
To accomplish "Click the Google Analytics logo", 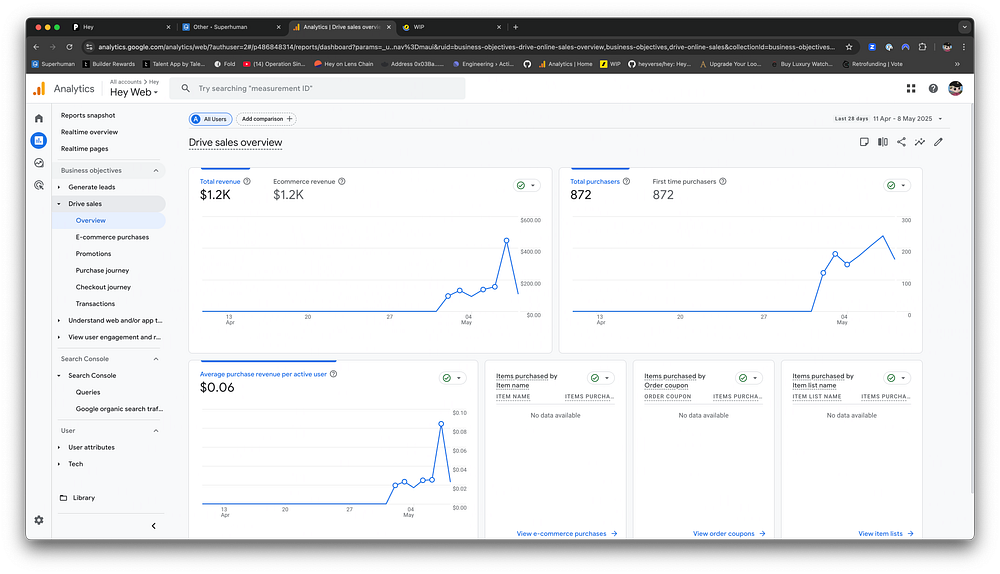I will (x=40, y=89).
